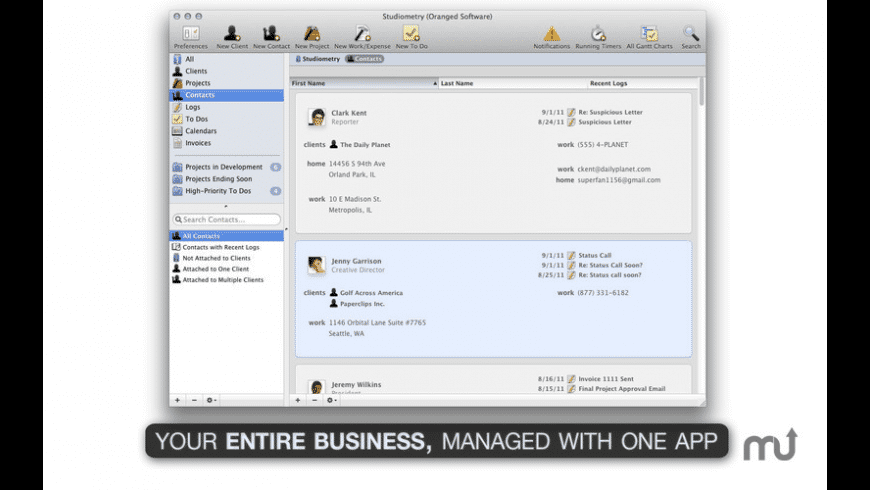Click inside the Search Contacts field
Screen dimensions: 870x490
229,219
